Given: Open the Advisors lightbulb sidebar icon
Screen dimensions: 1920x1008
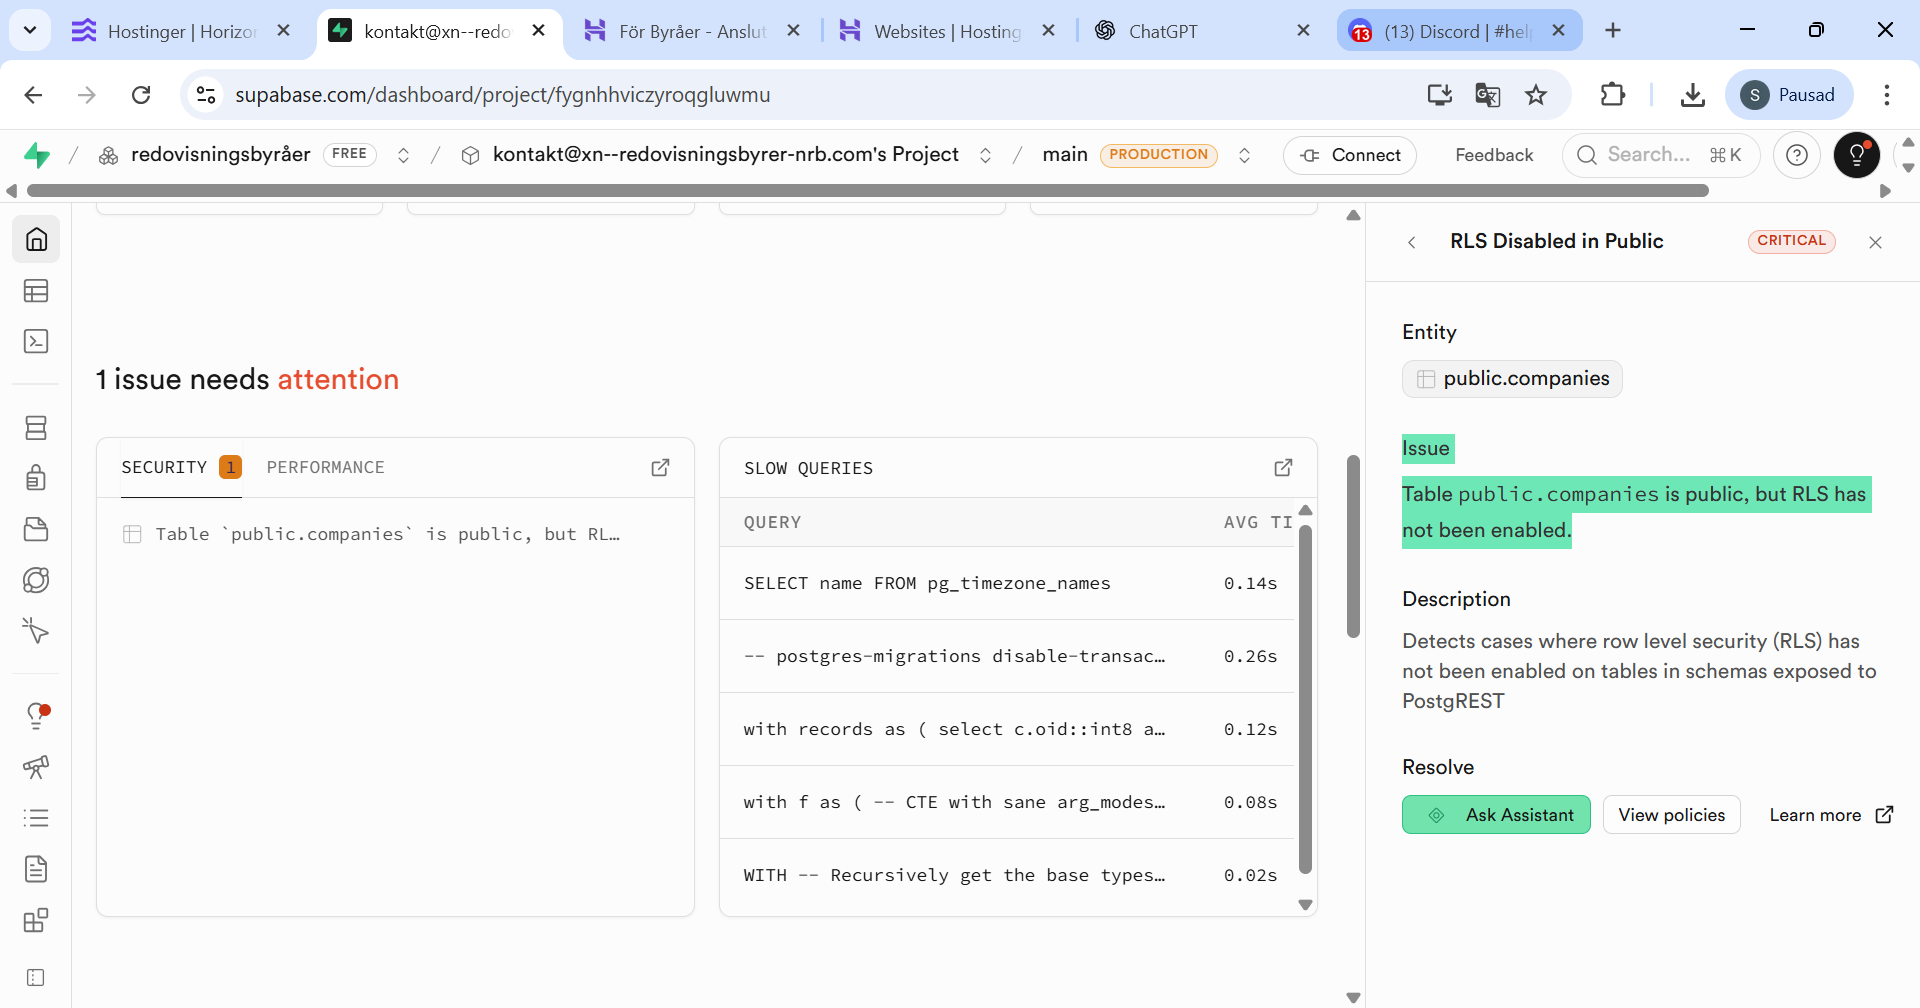Looking at the screenshot, I should [x=36, y=716].
